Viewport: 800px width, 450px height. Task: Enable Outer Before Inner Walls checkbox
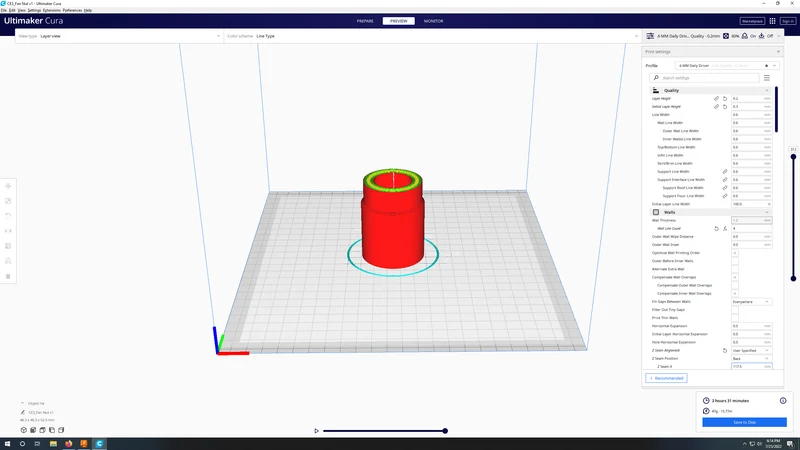point(735,261)
